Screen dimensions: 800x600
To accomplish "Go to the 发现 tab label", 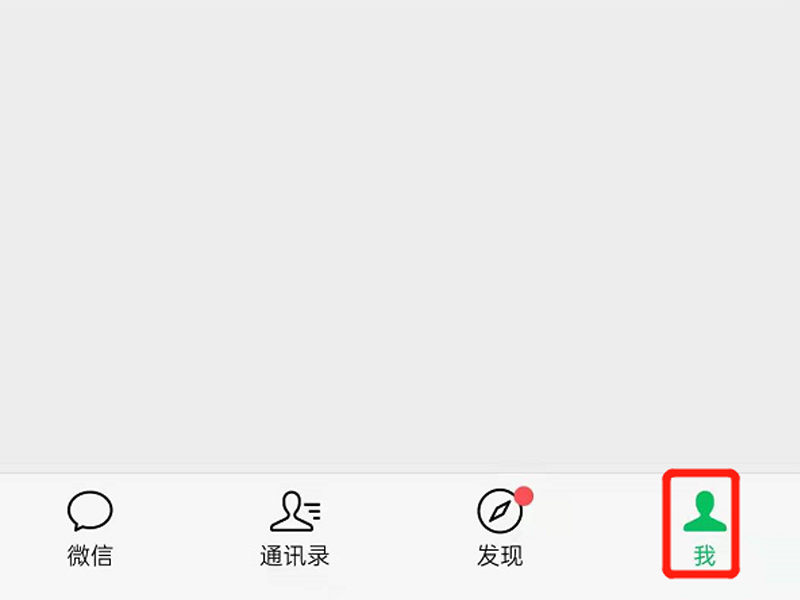I will point(500,556).
